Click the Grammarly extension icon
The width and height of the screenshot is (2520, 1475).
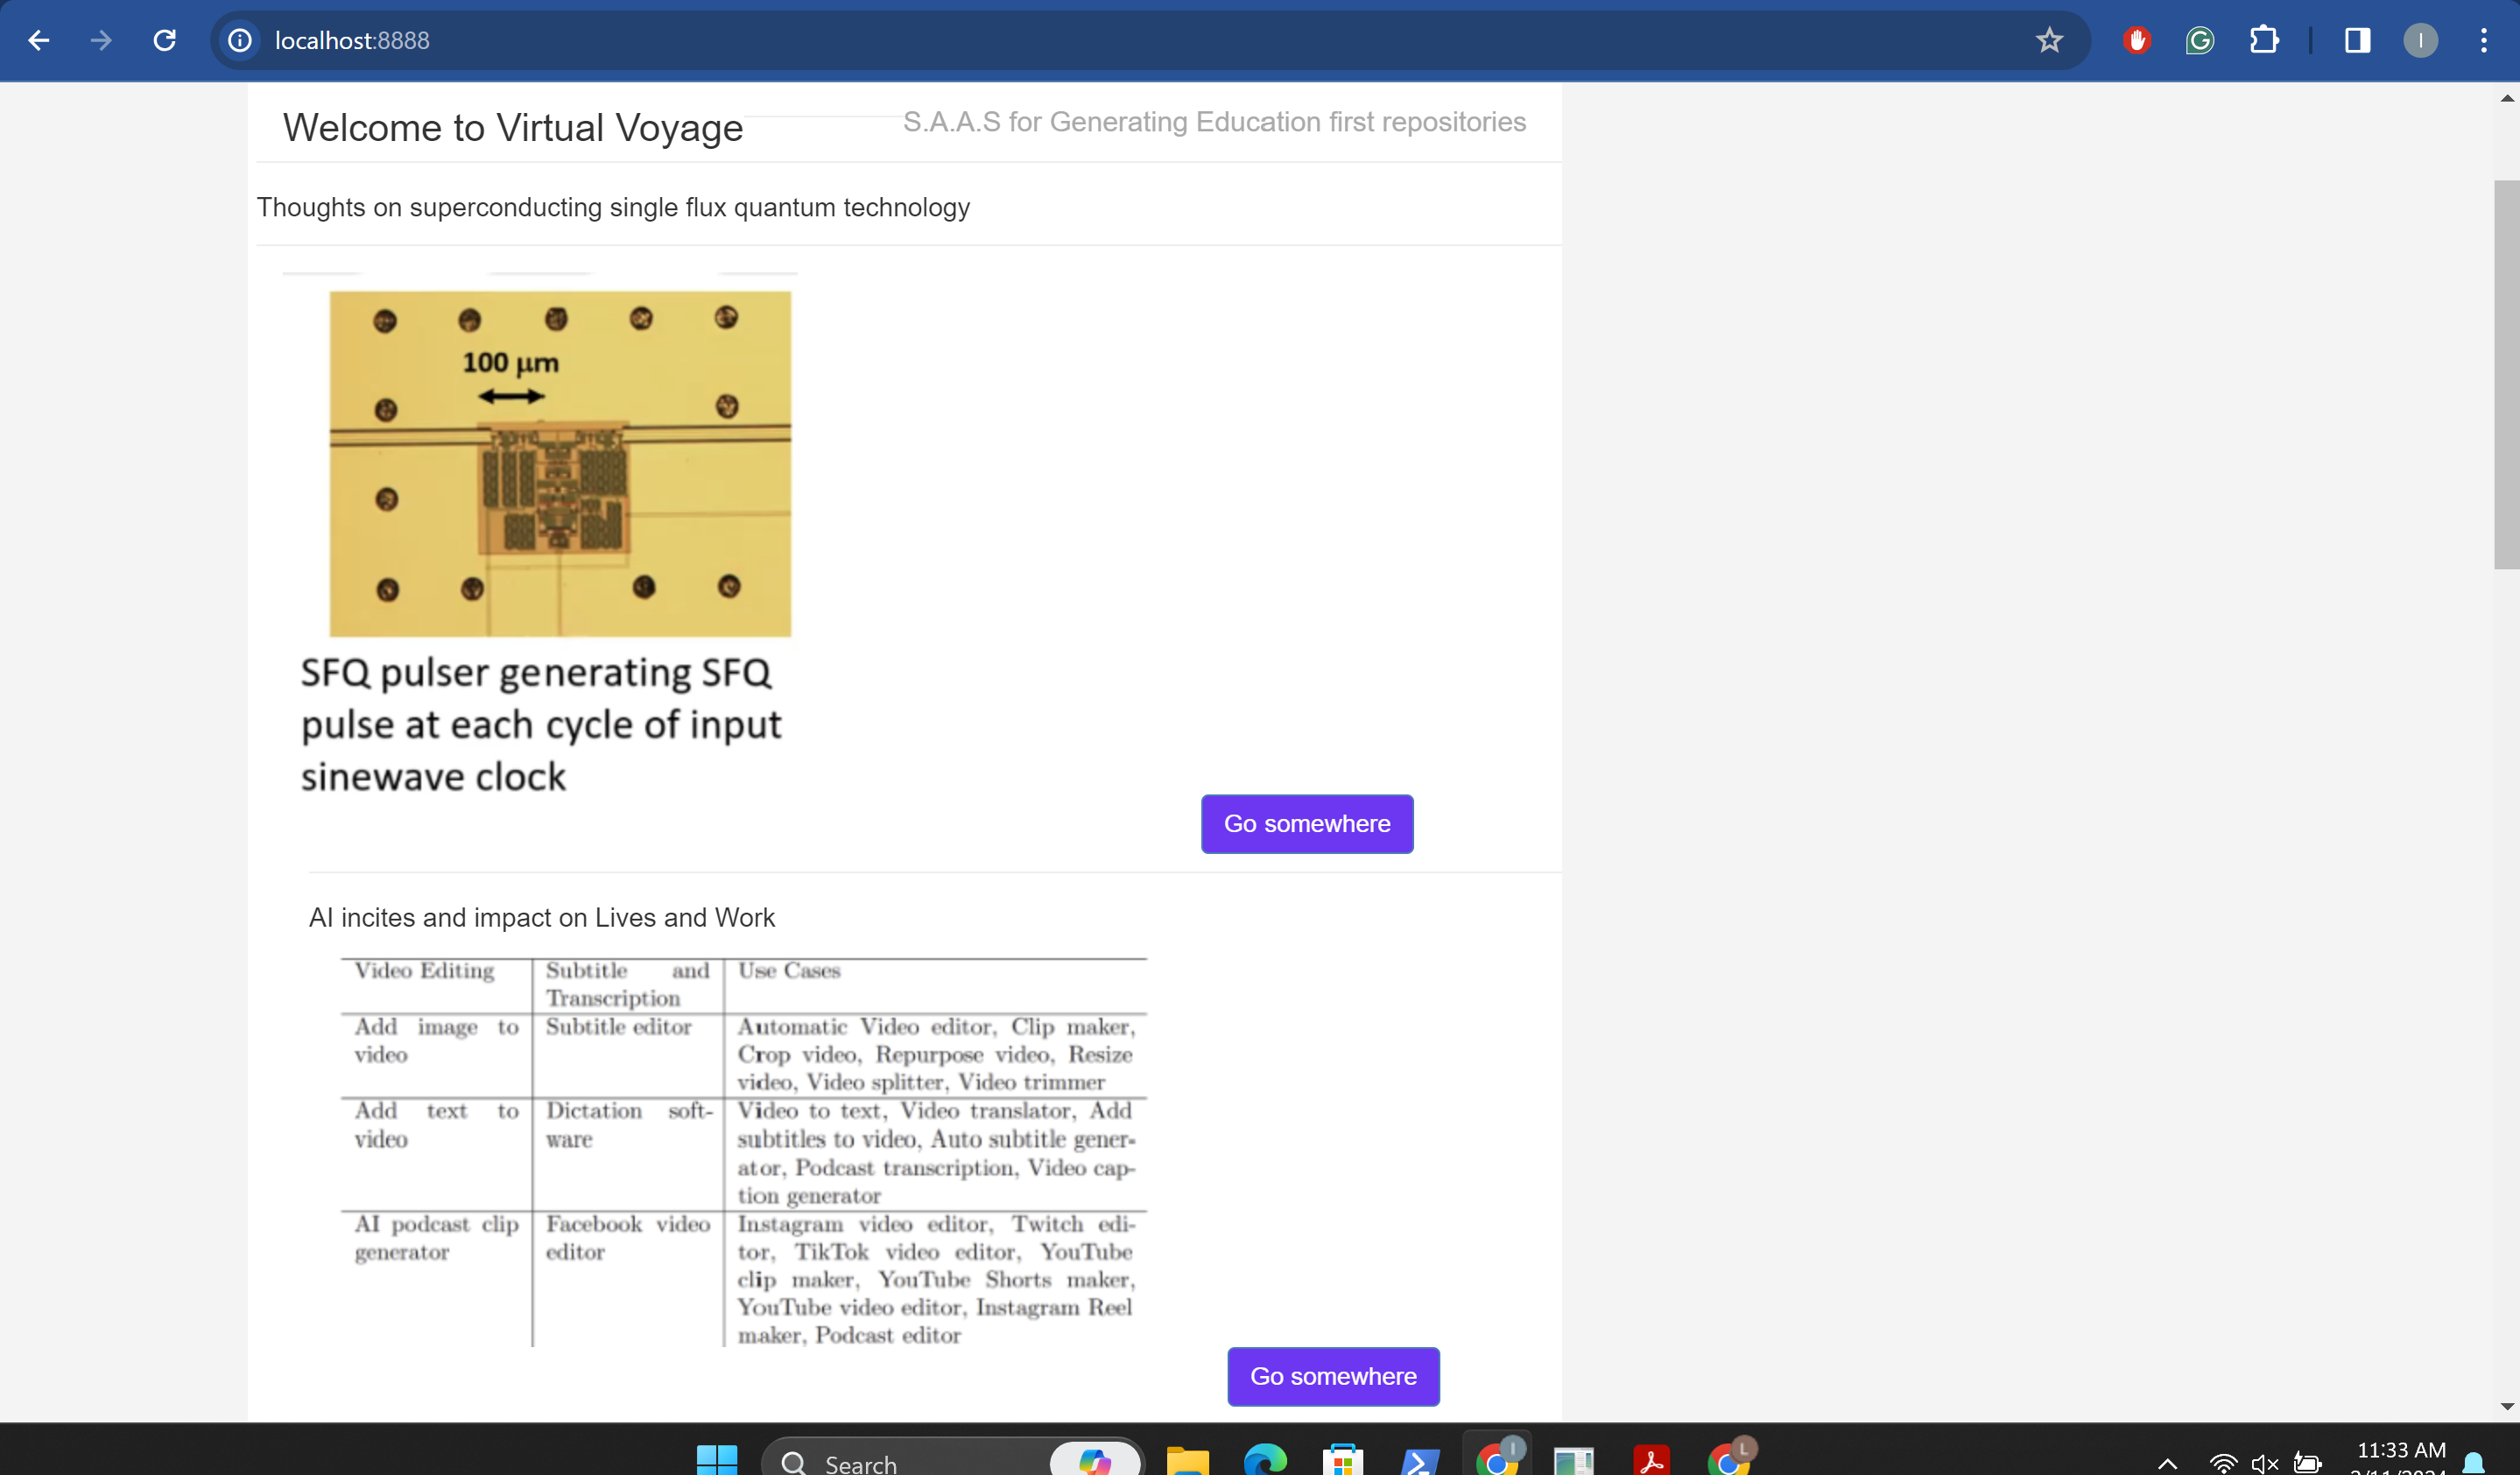pos(2200,40)
